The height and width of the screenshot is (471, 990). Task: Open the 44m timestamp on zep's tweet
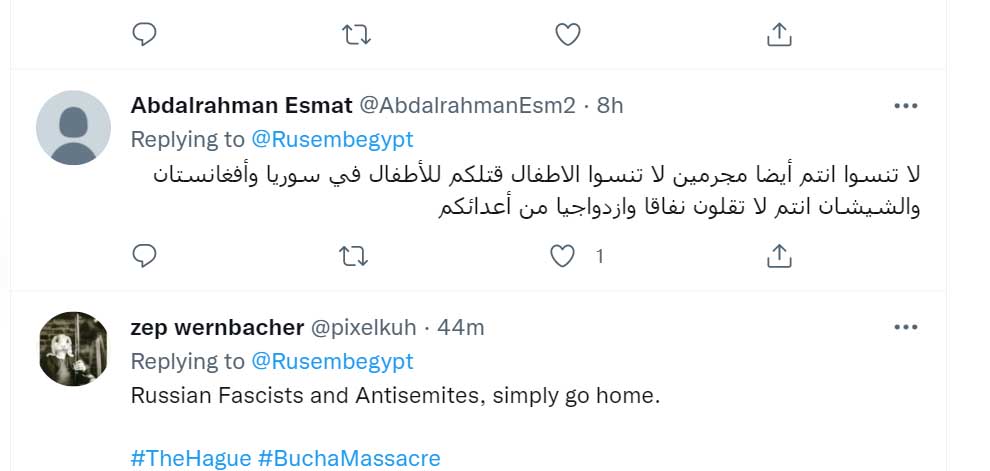462,327
